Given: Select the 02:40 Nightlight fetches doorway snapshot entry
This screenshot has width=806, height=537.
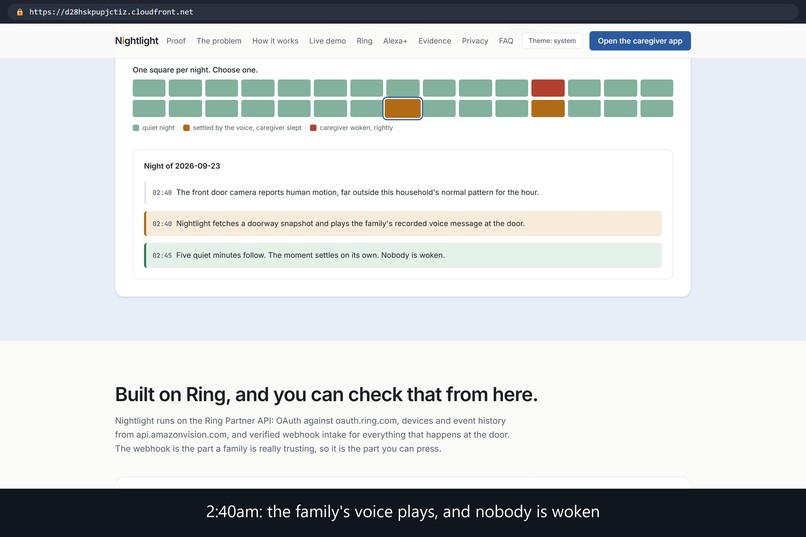Looking at the screenshot, I should pos(403,224).
